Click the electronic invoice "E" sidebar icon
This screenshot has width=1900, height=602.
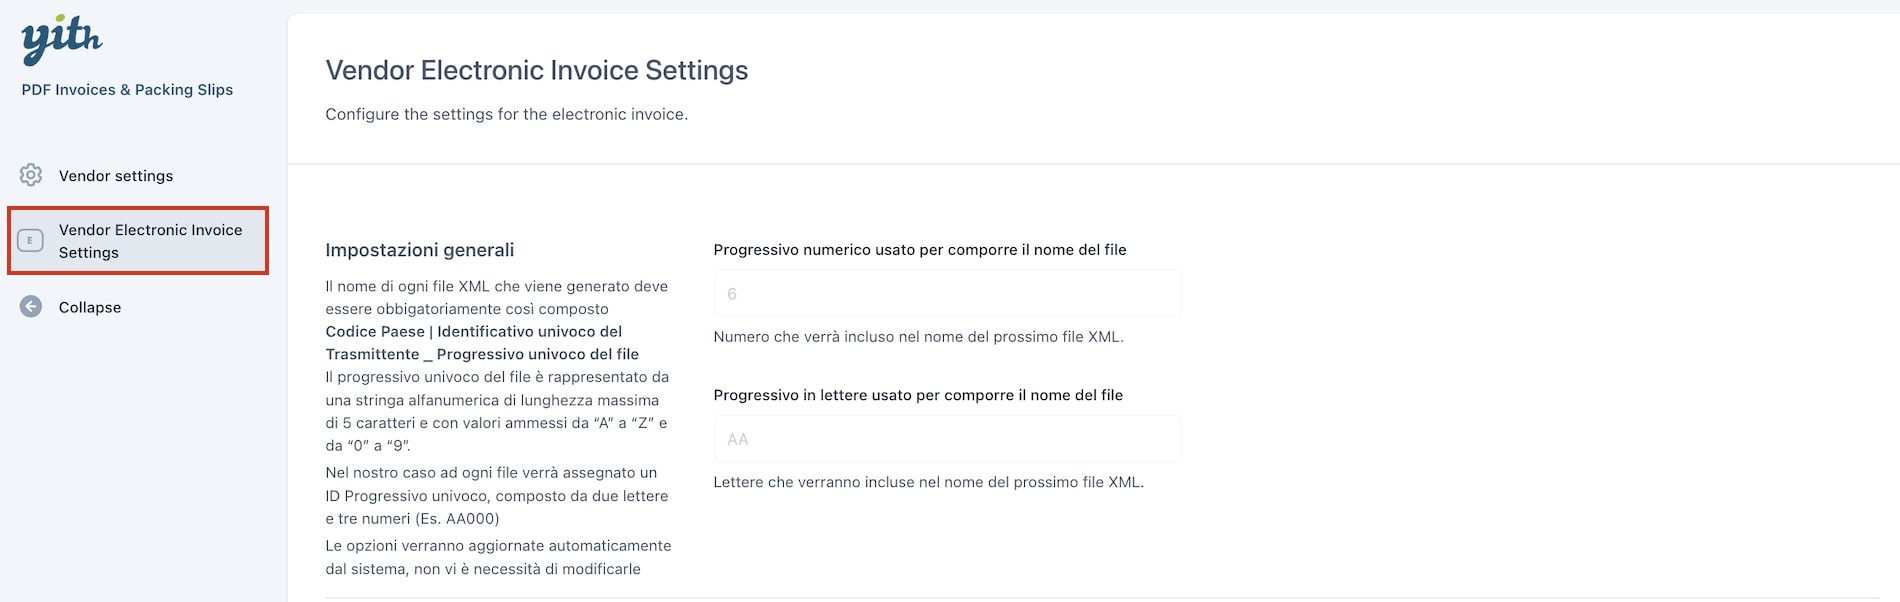click(31, 241)
